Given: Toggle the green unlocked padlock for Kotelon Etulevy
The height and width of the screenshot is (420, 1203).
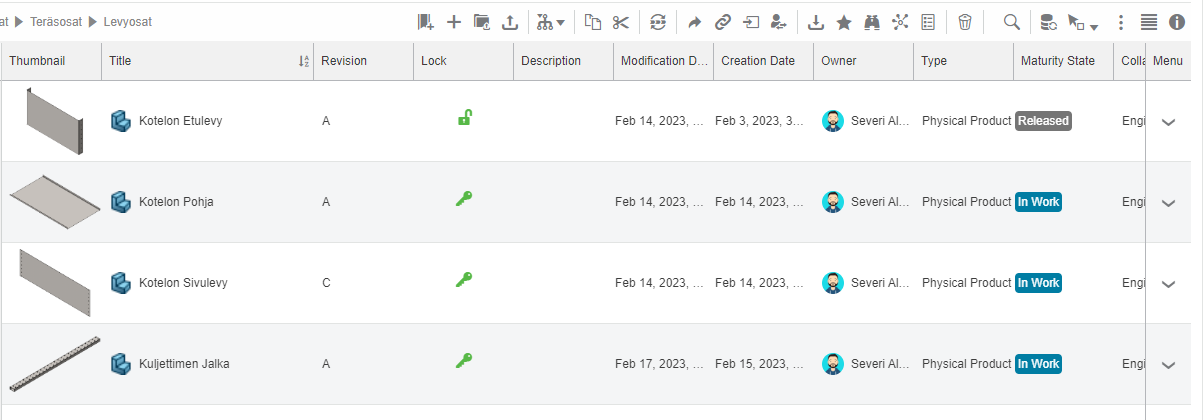Looking at the screenshot, I should tap(464, 118).
